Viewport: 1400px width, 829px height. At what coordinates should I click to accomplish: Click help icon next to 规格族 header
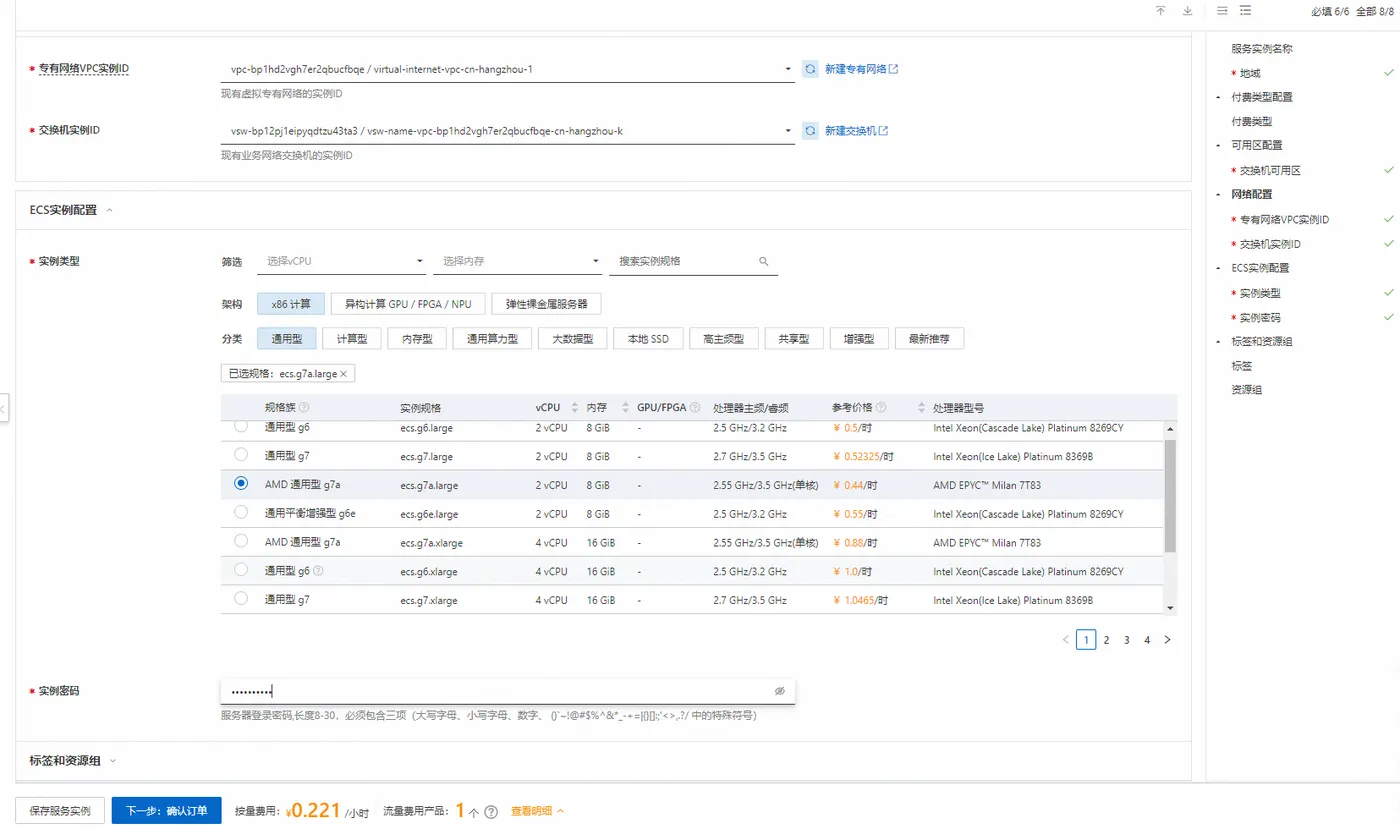tap(304, 408)
